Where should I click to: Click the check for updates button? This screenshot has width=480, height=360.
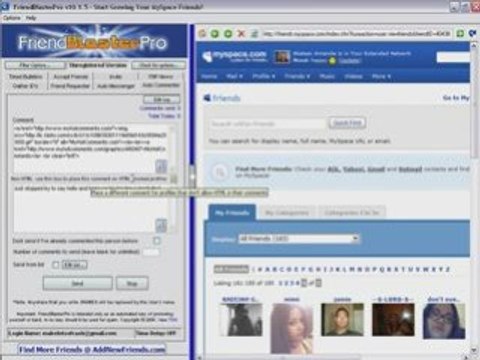158,65
